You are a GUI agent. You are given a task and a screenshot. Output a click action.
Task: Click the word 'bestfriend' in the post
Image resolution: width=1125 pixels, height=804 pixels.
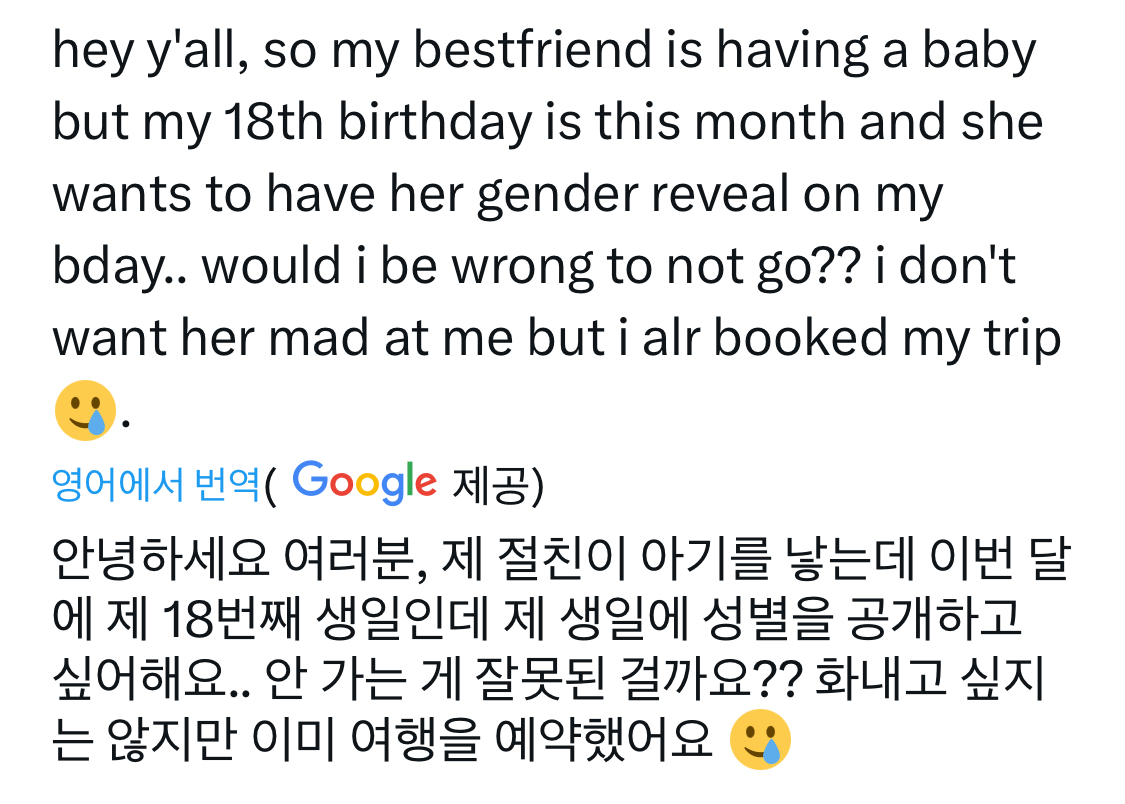pos(533,51)
